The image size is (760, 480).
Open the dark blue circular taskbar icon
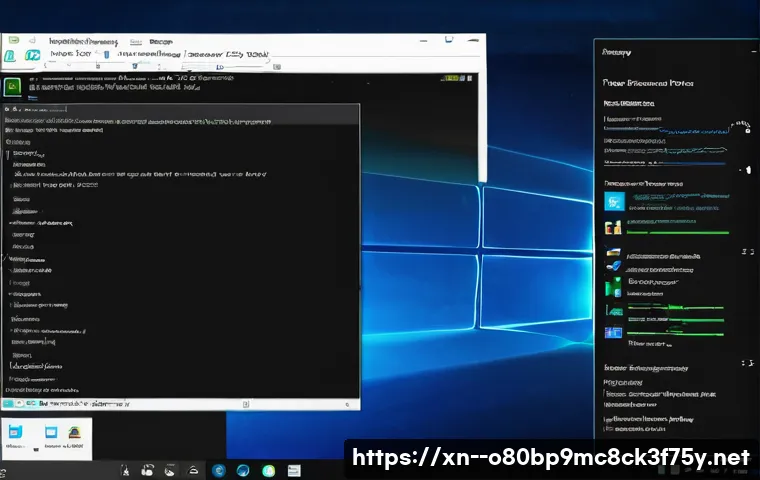click(219, 470)
